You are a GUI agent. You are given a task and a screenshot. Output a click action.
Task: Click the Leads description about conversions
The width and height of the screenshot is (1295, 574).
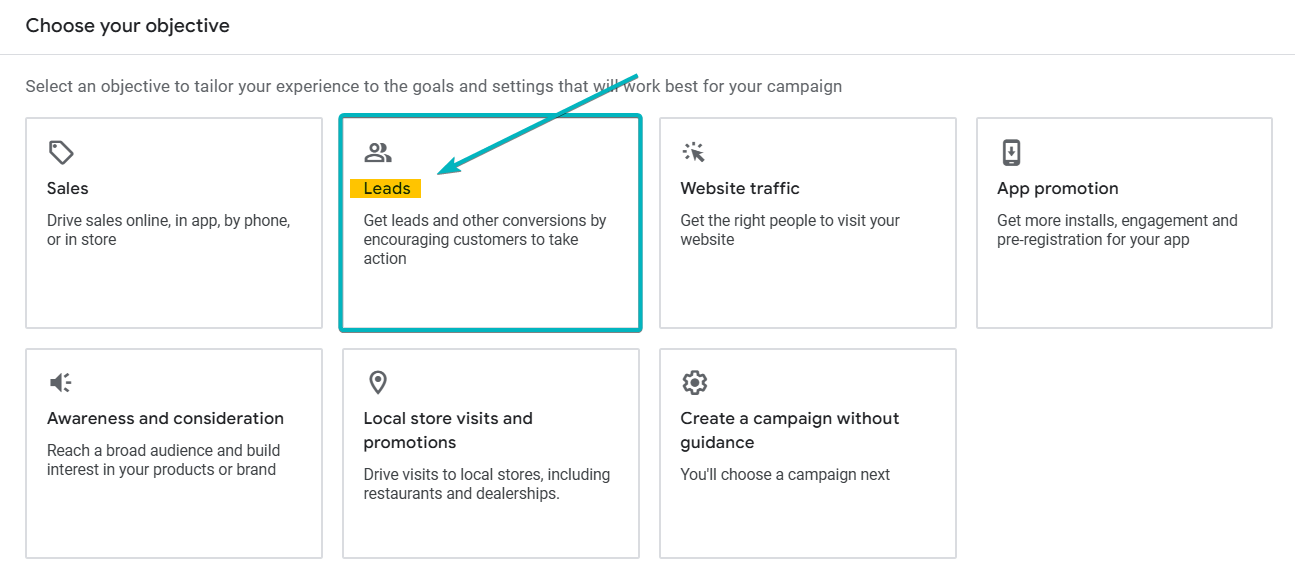[484, 239]
